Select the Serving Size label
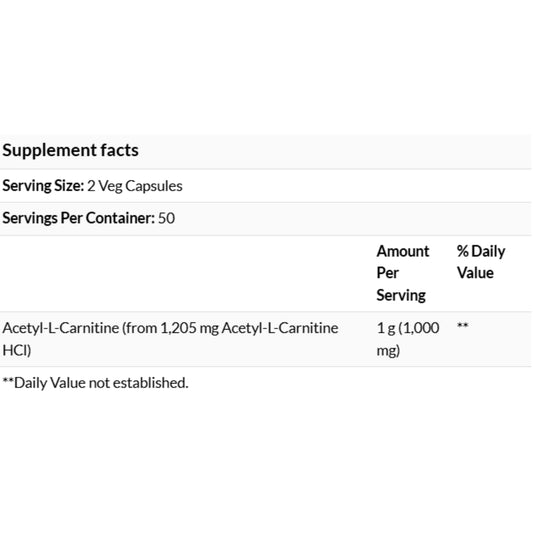The image size is (533, 533). coord(43,186)
